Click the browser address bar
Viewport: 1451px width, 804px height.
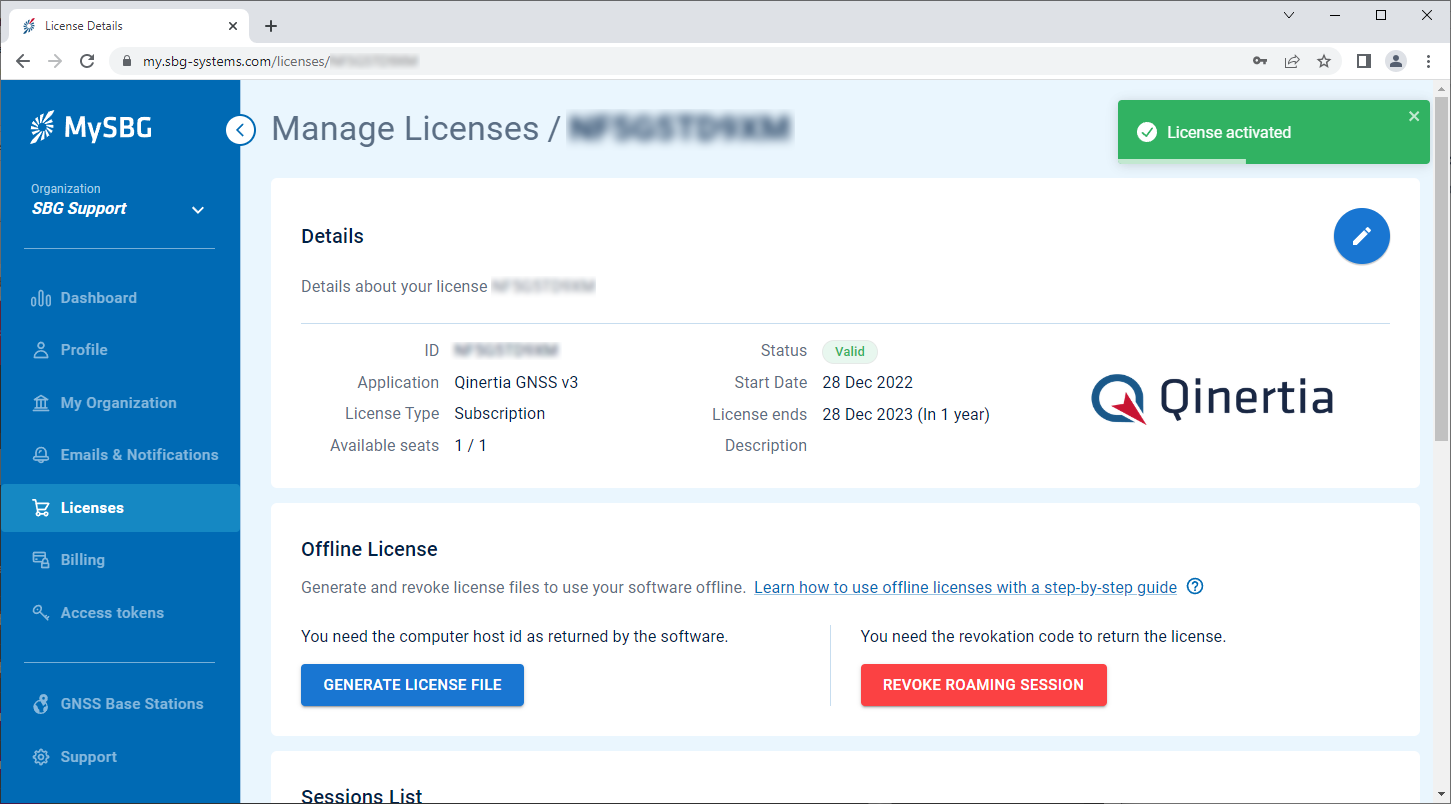click(x=680, y=61)
